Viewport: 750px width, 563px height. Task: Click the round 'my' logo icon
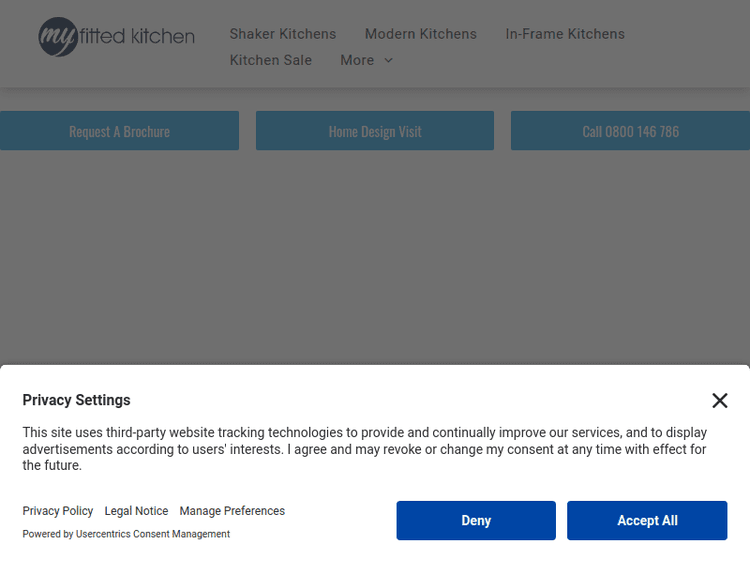tap(58, 37)
